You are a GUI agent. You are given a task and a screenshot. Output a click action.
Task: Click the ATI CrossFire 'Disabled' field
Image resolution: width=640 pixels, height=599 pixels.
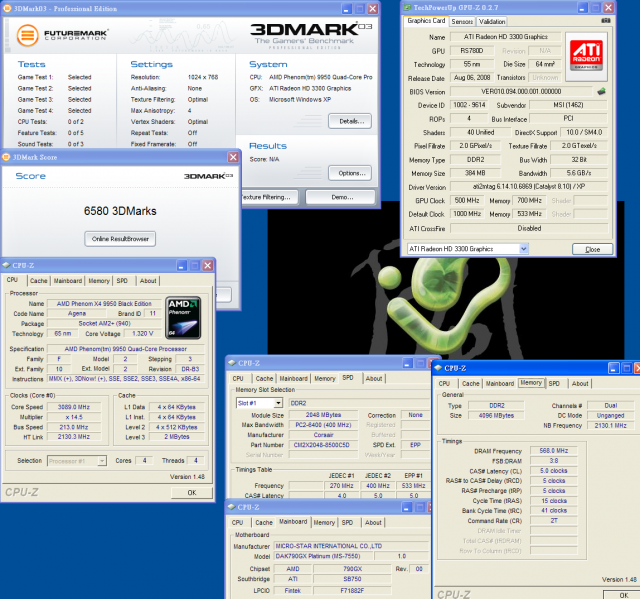(529, 229)
